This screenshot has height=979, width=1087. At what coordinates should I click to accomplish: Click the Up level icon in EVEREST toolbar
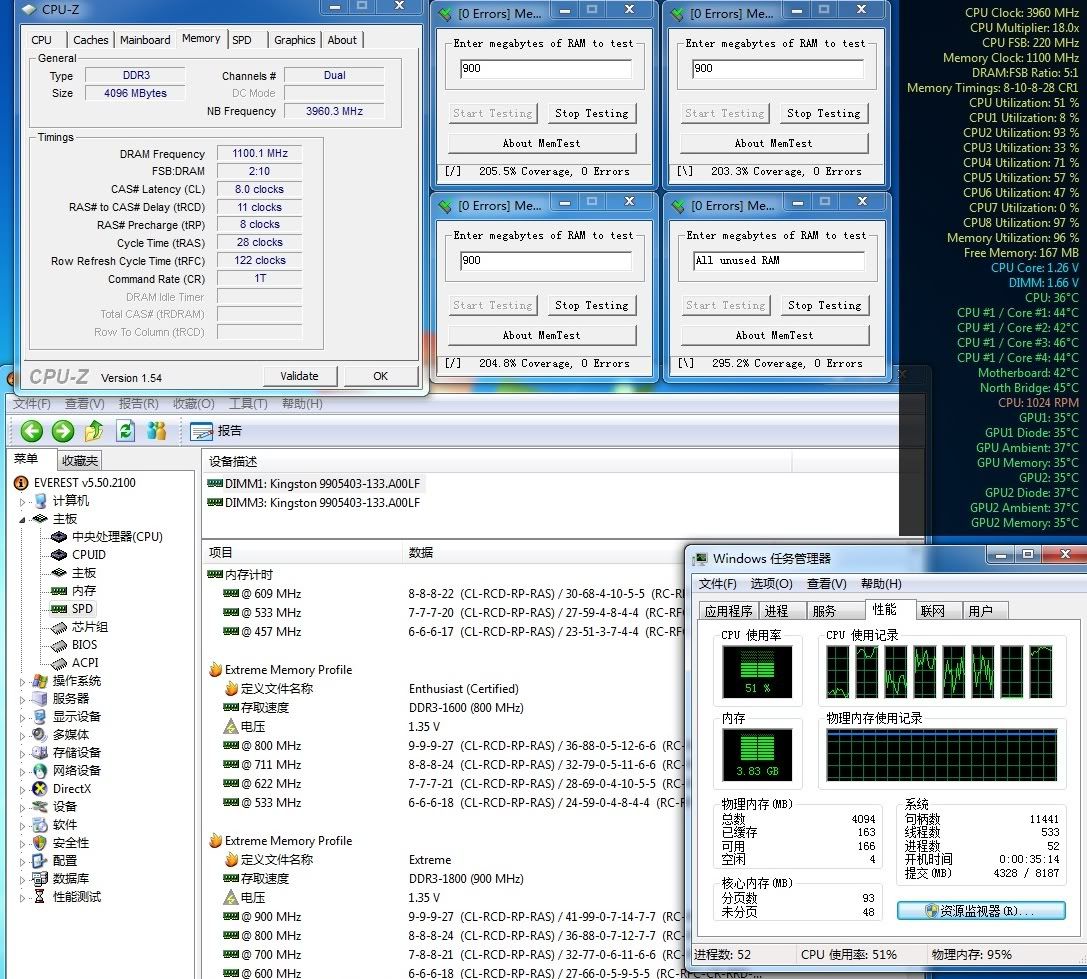click(x=94, y=431)
